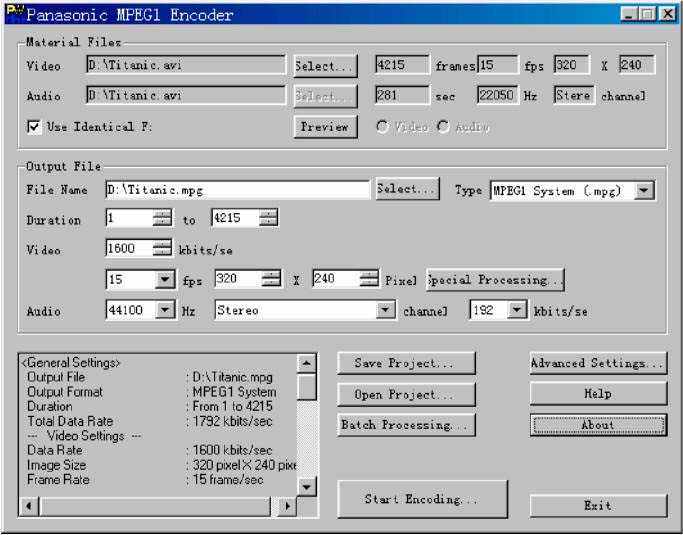Open the audio kbits/sec bitrate dropdown
The height and width of the screenshot is (535, 683).
click(516, 311)
